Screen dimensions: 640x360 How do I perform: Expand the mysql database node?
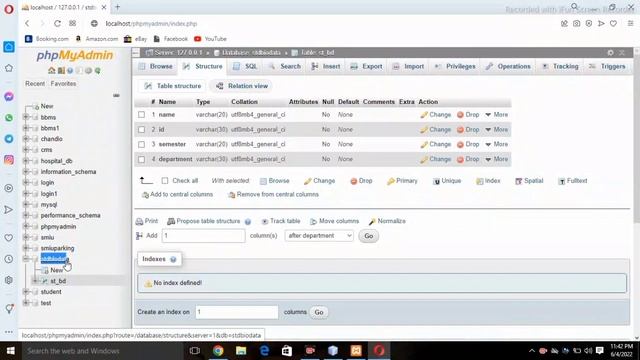click(26, 204)
